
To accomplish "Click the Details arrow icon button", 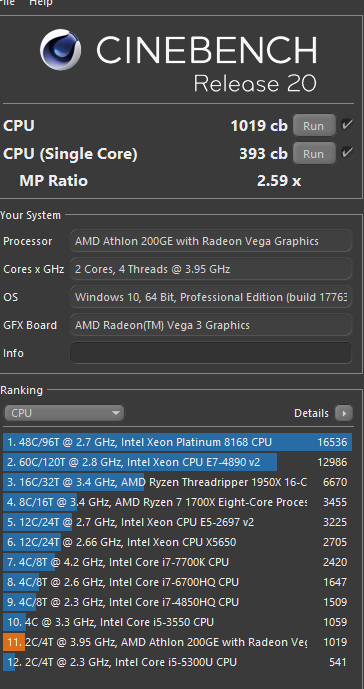I will pyautogui.click(x=344, y=413).
